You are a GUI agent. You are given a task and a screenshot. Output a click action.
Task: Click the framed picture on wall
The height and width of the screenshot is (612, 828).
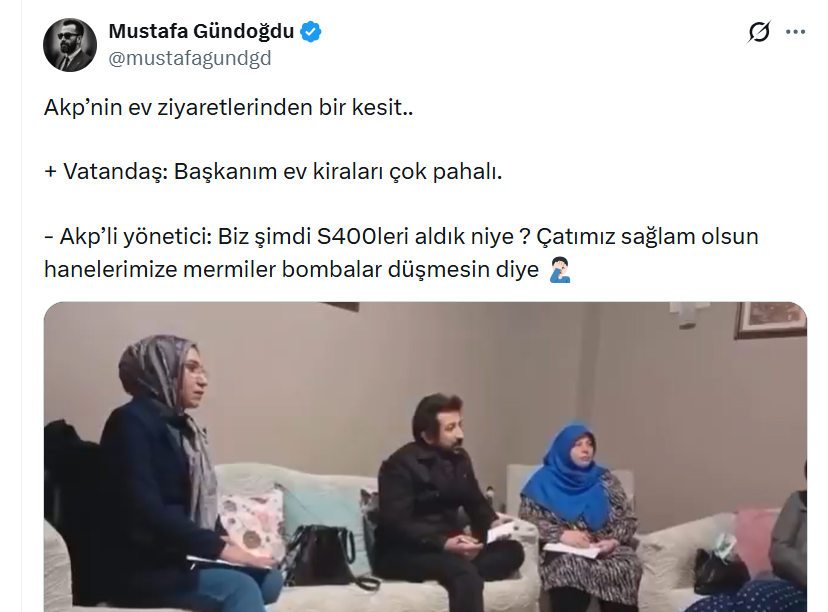(x=770, y=320)
